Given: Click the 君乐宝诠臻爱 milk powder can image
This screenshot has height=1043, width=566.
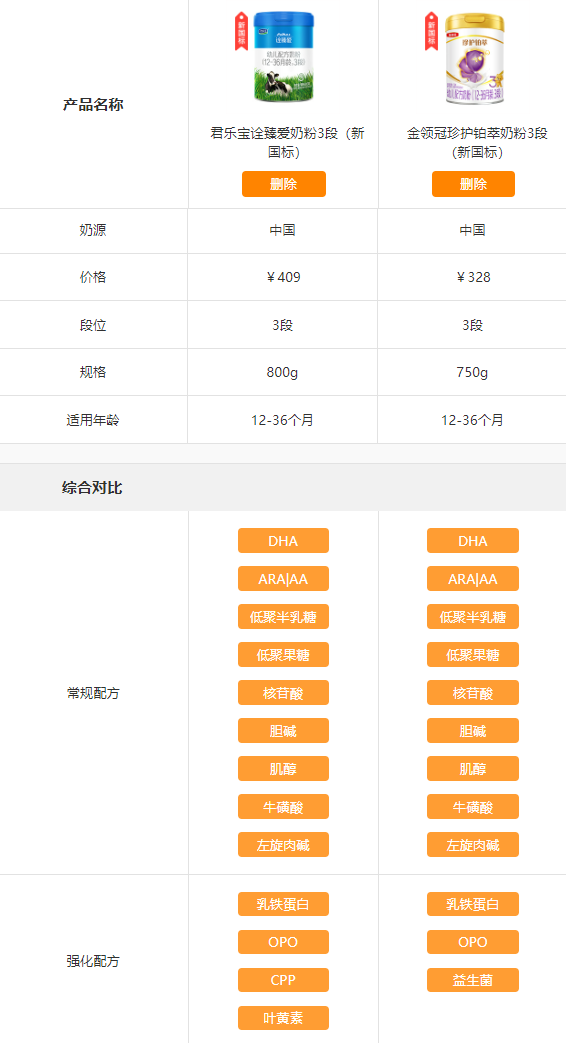Looking at the screenshot, I should point(283,57).
